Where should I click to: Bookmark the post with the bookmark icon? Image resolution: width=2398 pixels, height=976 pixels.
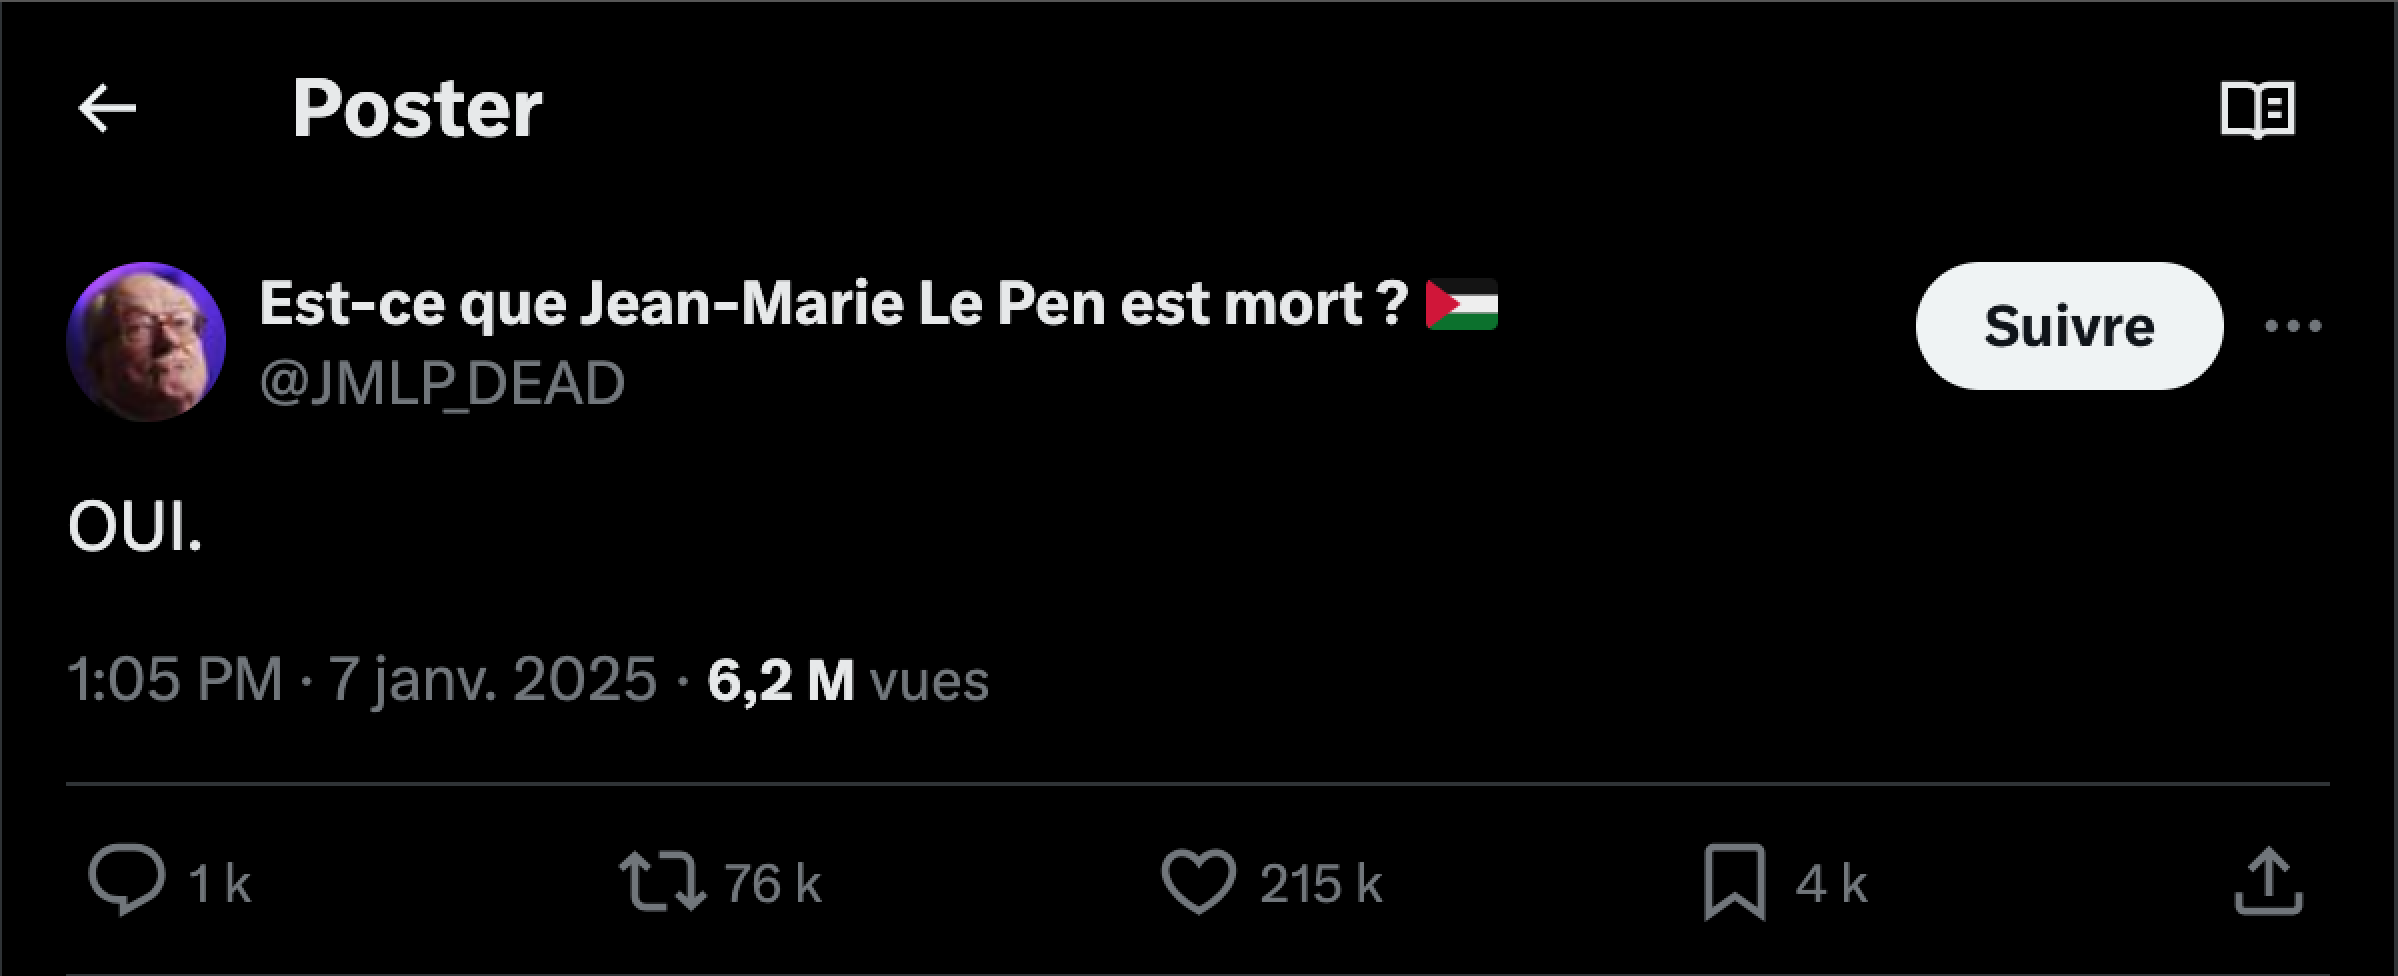click(1735, 881)
